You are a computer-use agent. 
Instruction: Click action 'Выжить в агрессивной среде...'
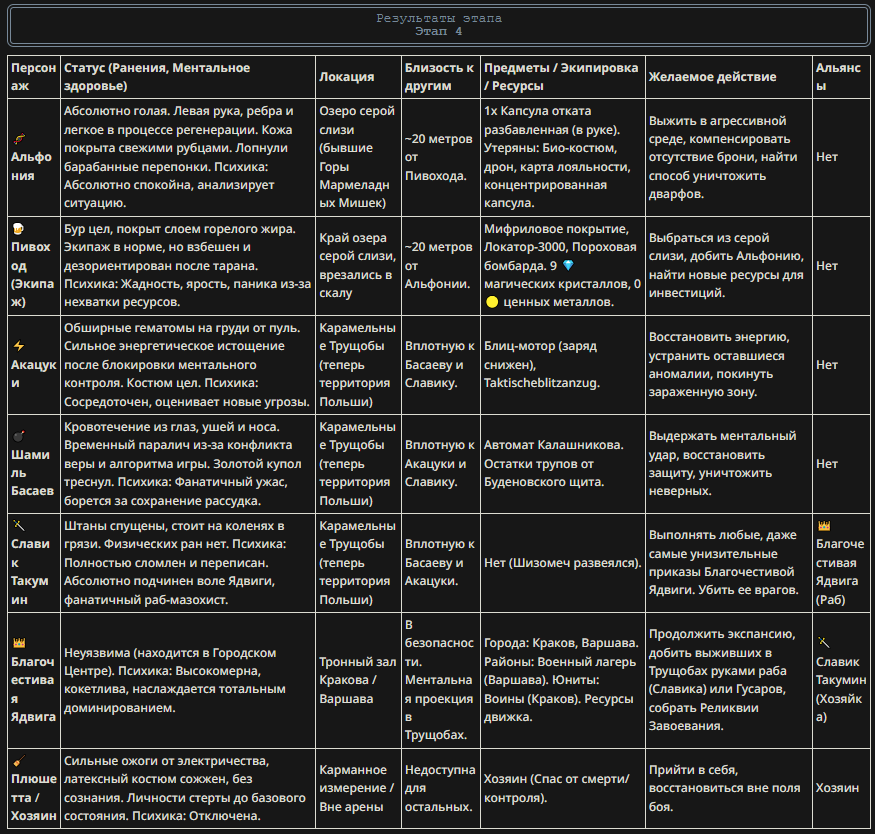click(x=723, y=157)
